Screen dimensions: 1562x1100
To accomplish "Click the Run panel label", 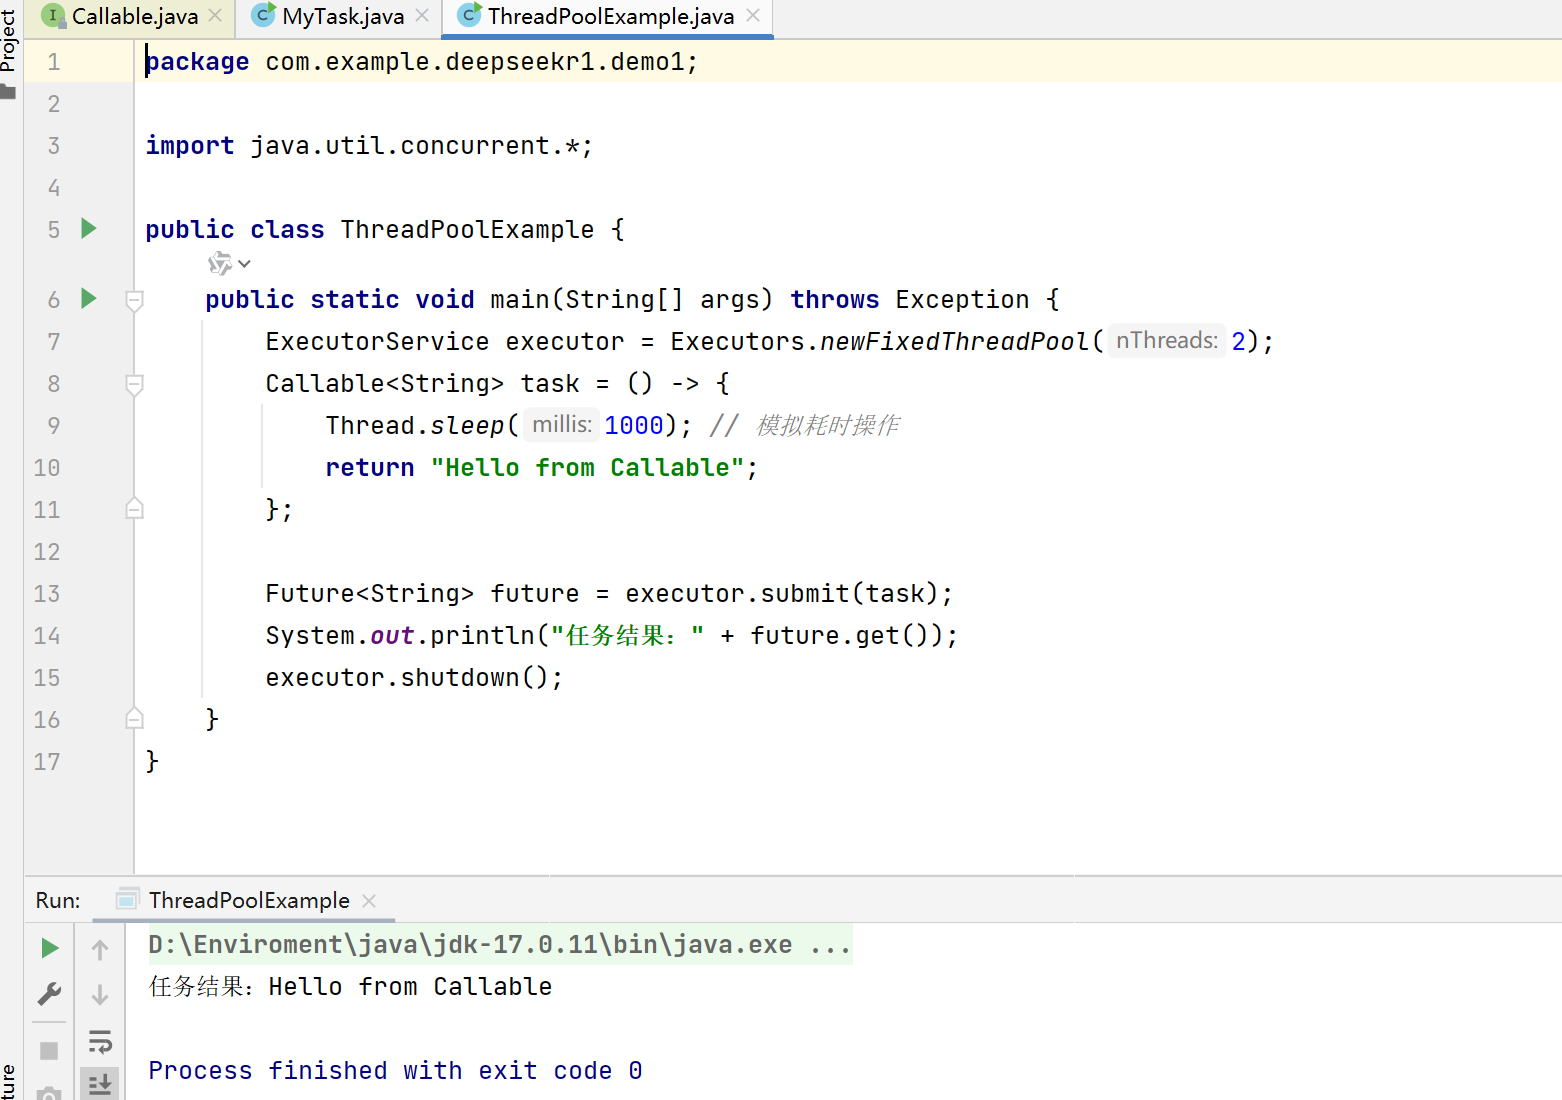I will click(x=58, y=900).
